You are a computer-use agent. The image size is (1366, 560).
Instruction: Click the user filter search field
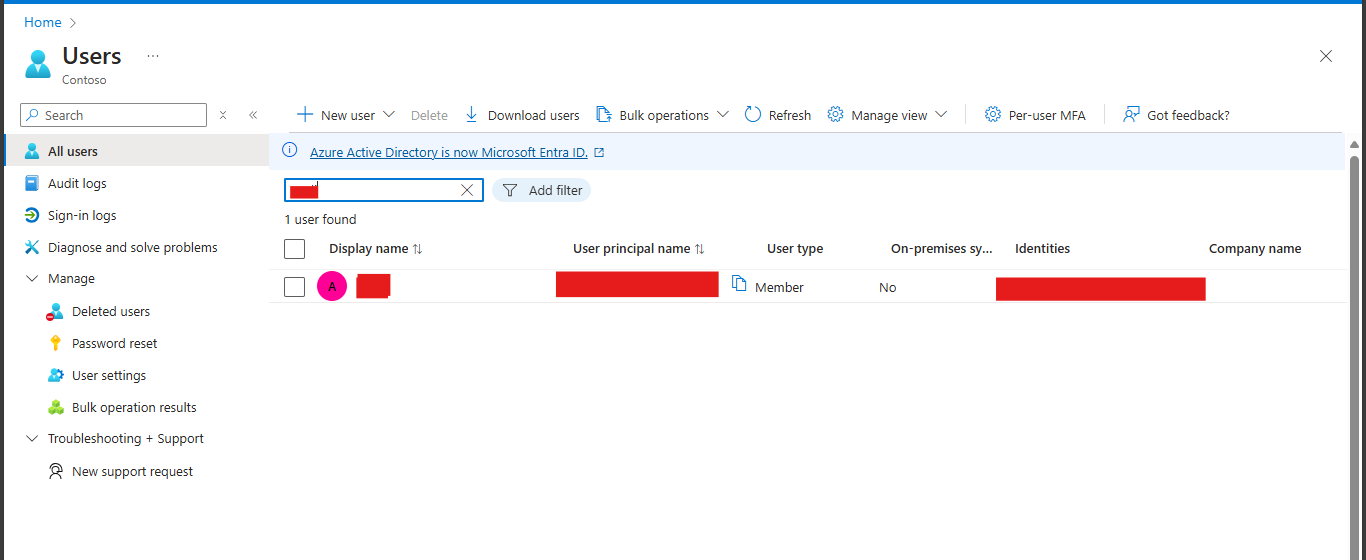click(x=384, y=190)
